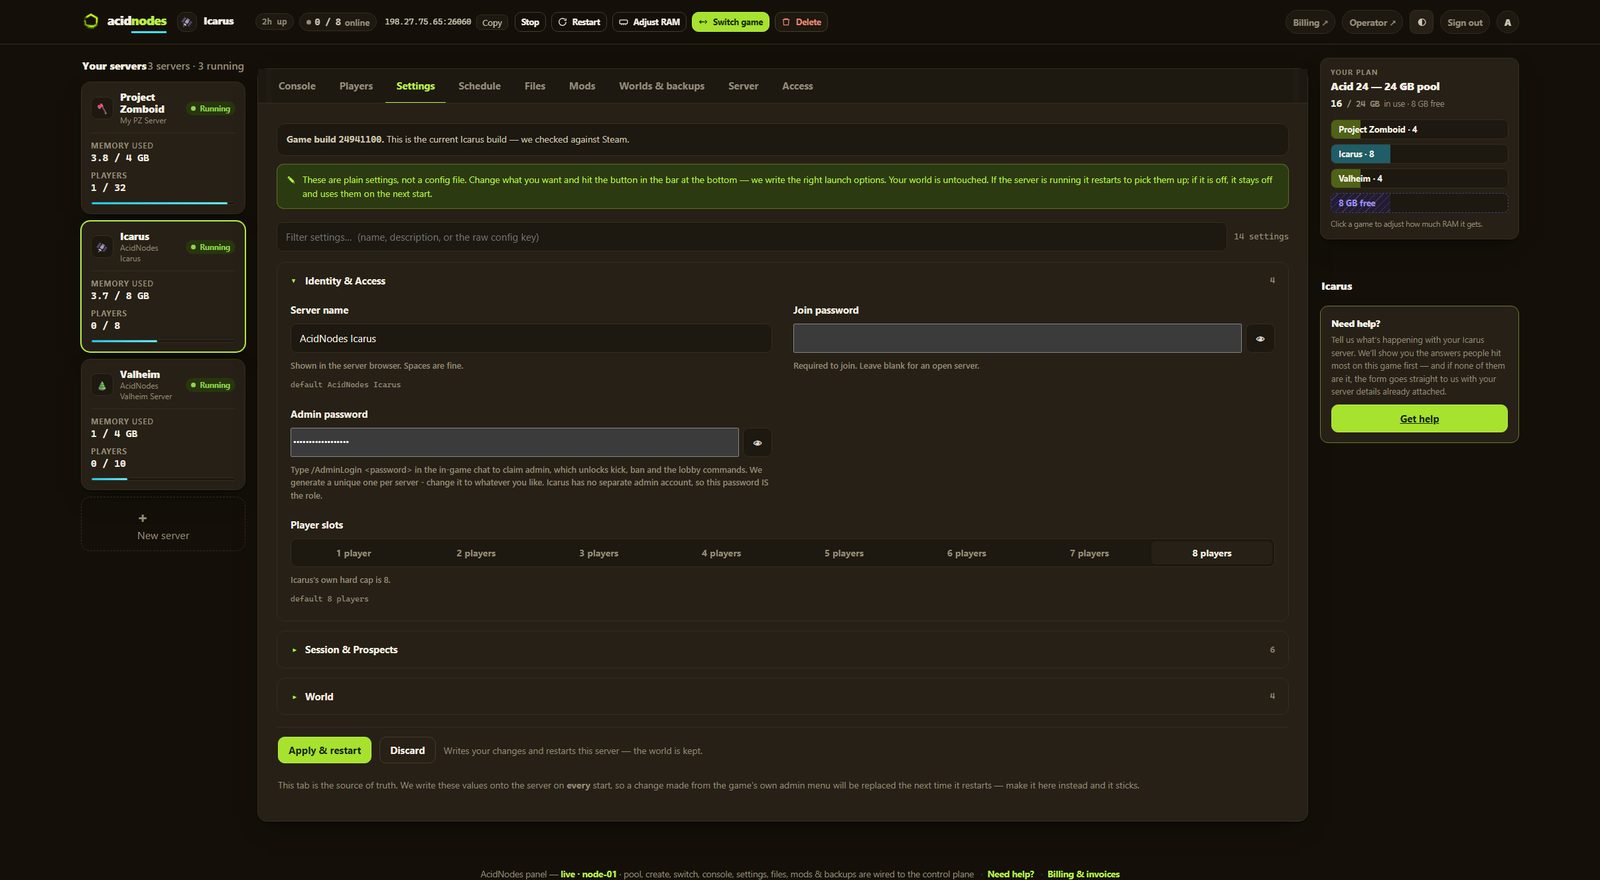Click the Get help button
Image resolution: width=1600 pixels, height=880 pixels.
(1419, 418)
